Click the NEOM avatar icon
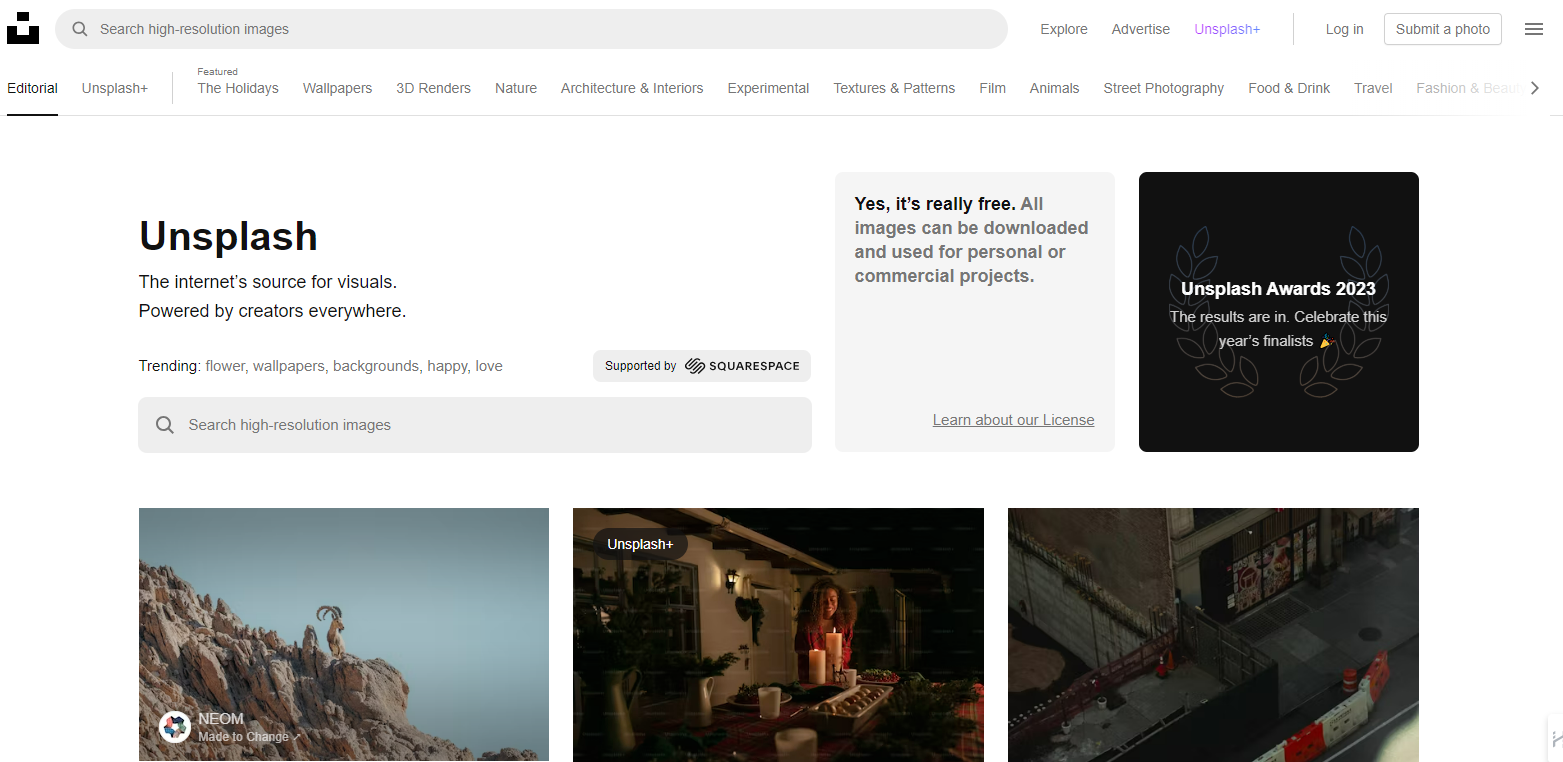 (175, 727)
